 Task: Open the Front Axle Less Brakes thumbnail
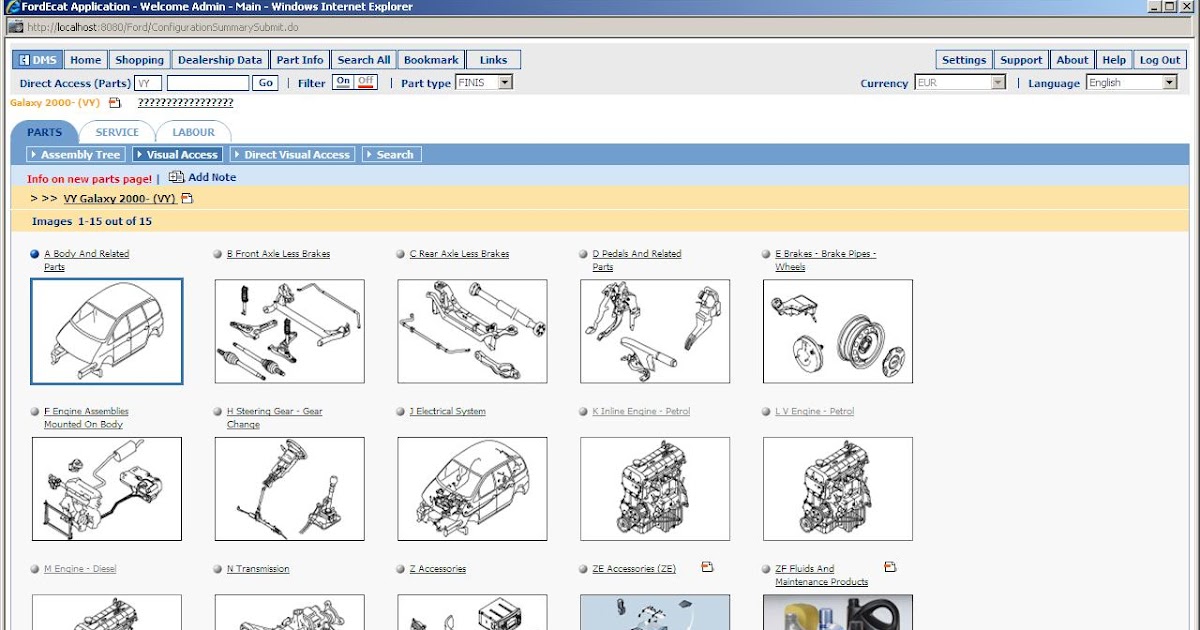point(290,331)
